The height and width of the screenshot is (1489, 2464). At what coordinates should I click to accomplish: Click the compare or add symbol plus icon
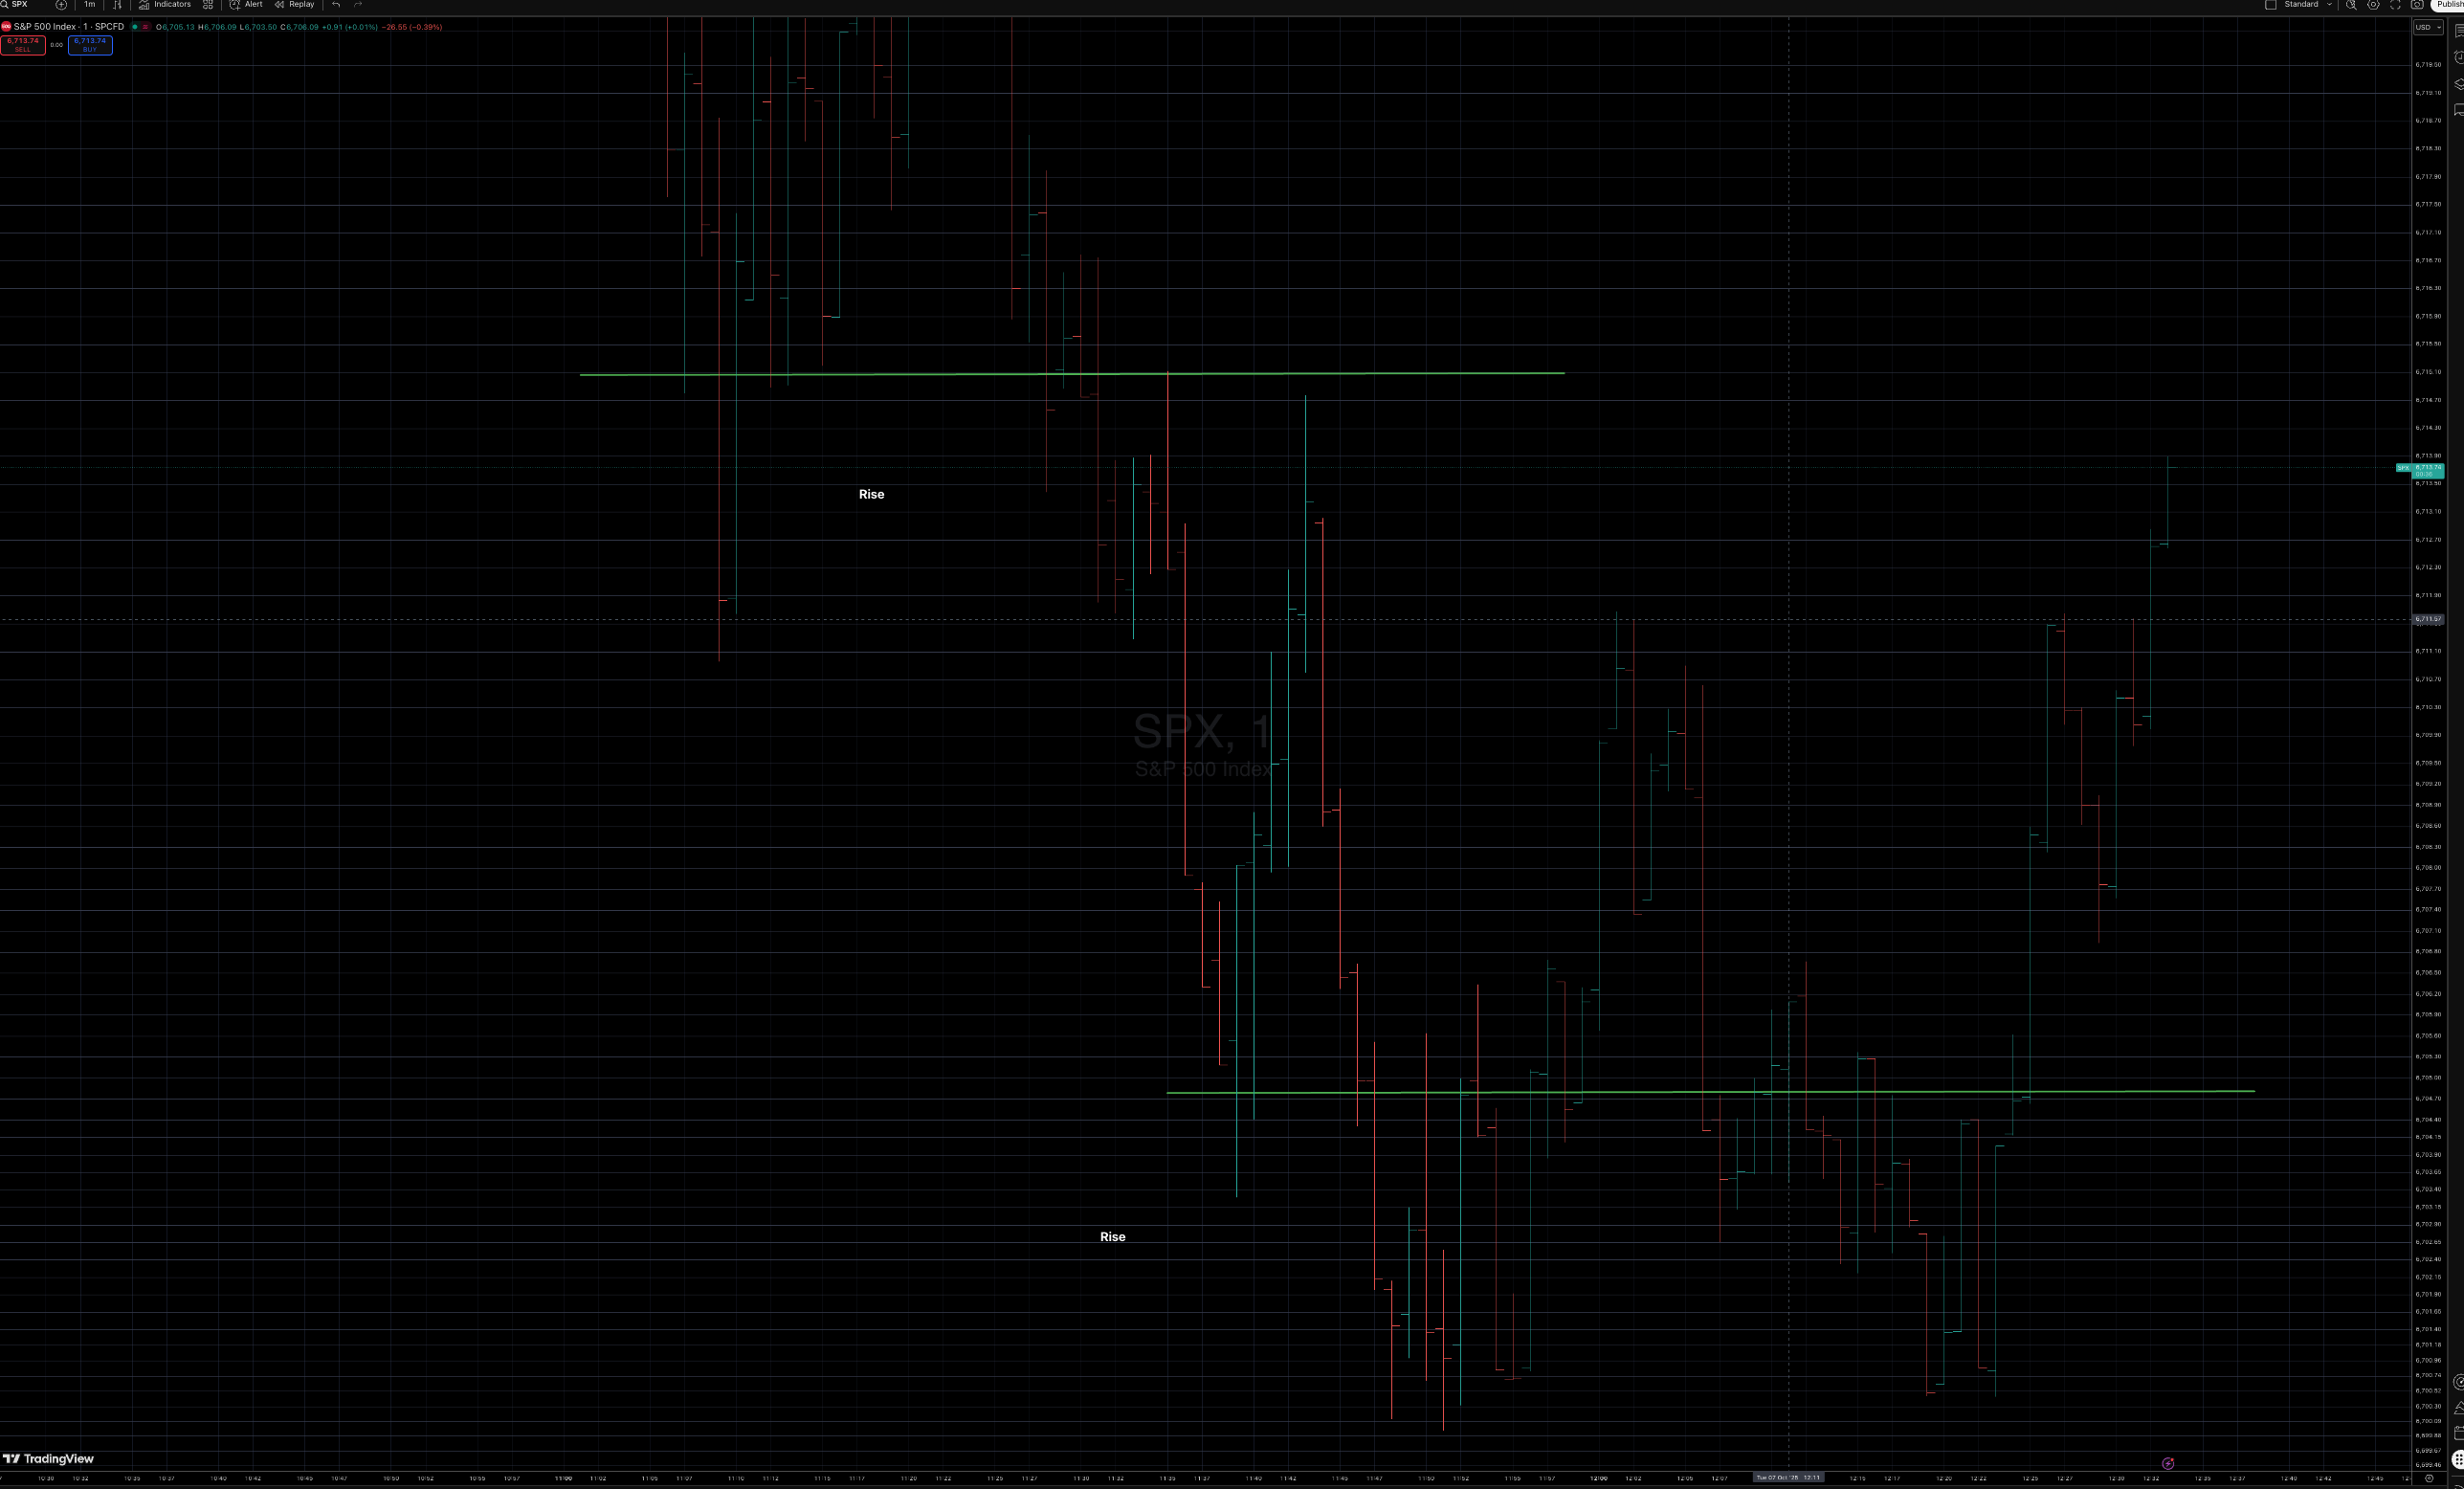[61, 5]
